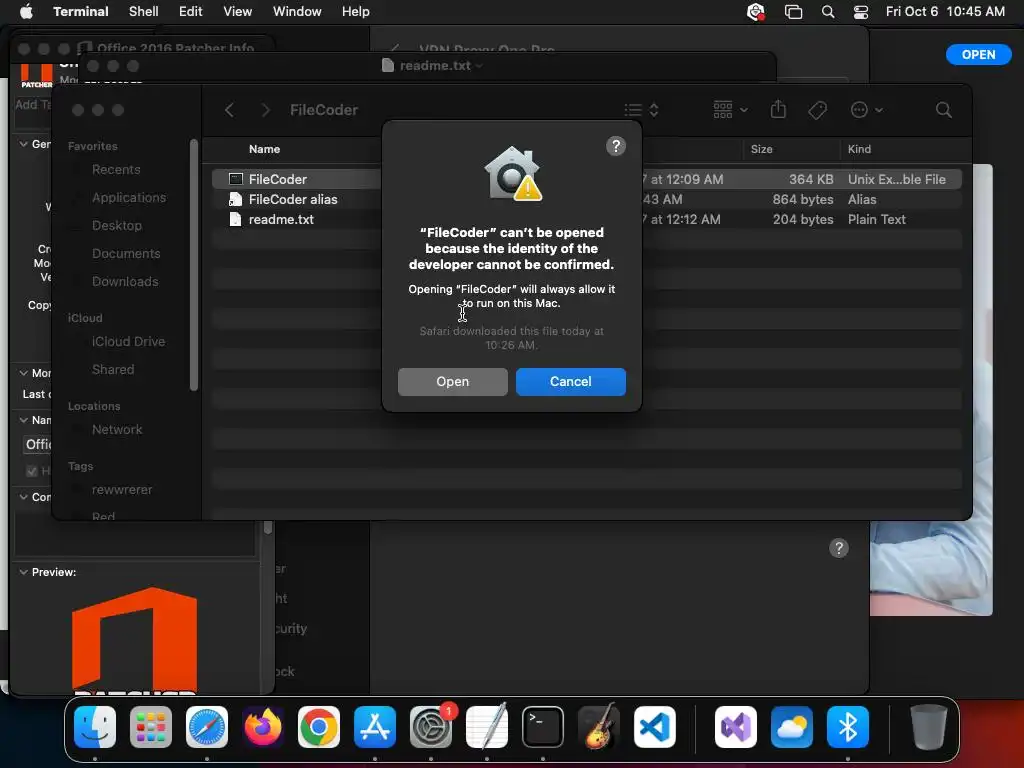Viewport: 1024px width, 768px height.
Task: Go forward in the FileCoder Finder window
Action: pyautogui.click(x=265, y=110)
